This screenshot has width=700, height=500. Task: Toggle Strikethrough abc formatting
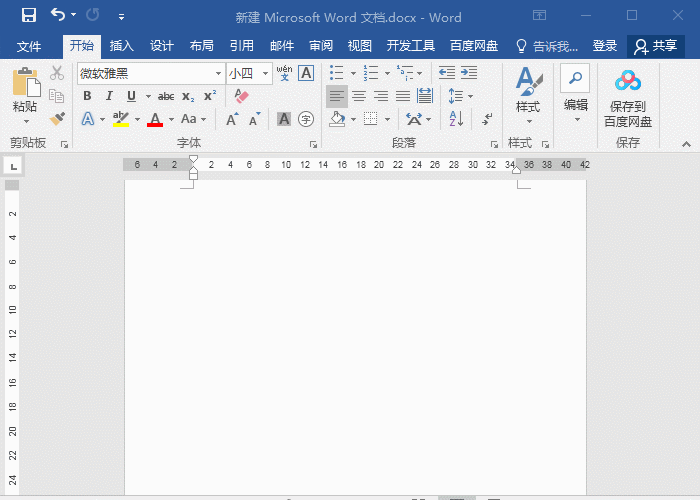click(x=166, y=96)
